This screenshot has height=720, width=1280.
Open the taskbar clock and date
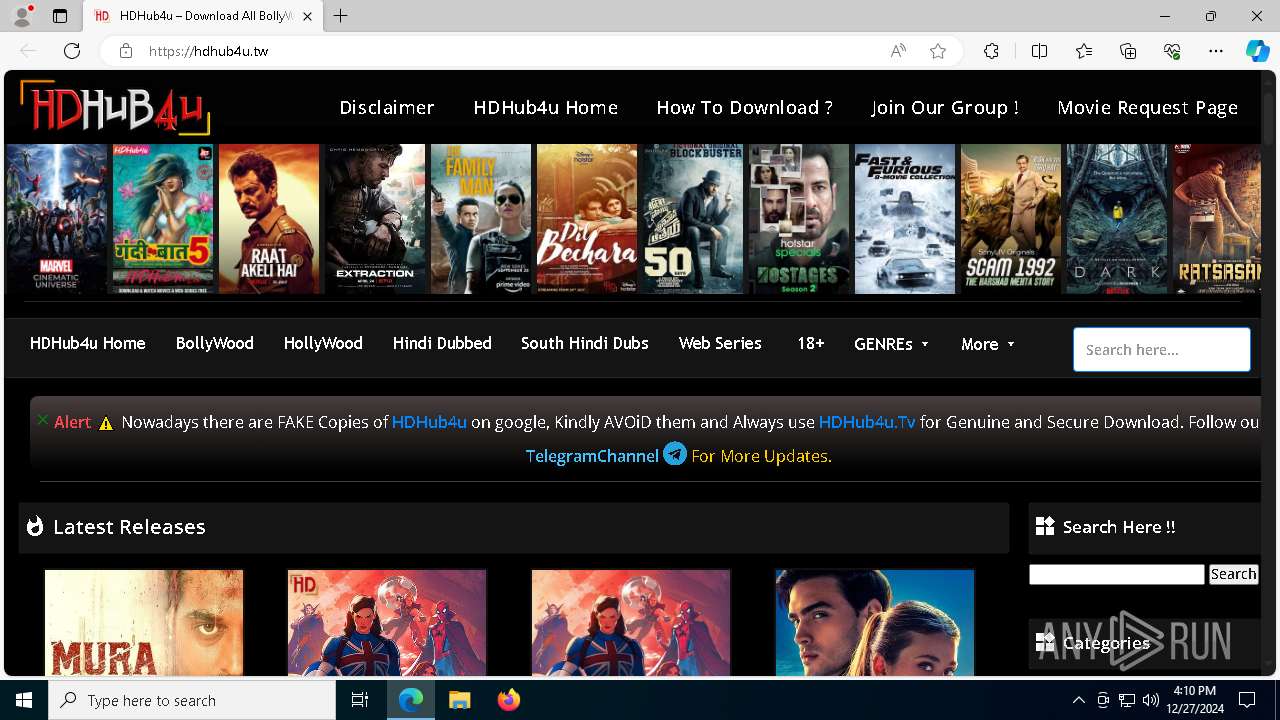click(x=1194, y=700)
